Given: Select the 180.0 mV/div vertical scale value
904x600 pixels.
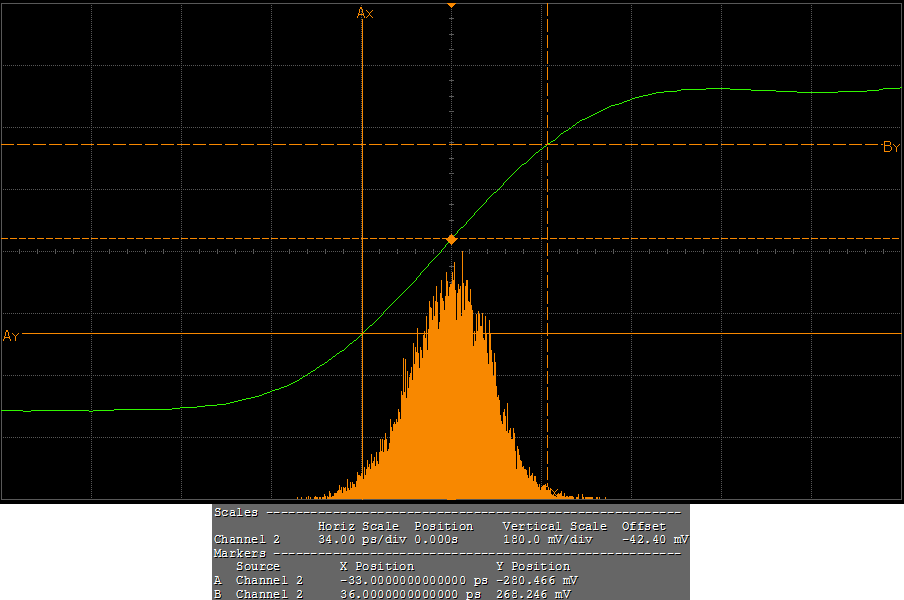Looking at the screenshot, I should pos(548,539).
